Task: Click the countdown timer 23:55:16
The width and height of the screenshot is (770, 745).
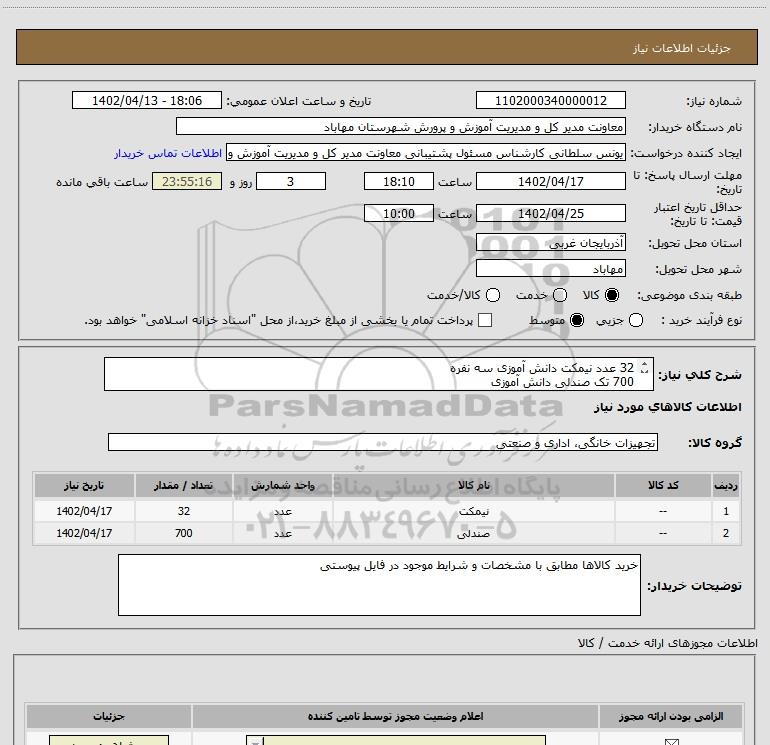Action: pos(187,181)
